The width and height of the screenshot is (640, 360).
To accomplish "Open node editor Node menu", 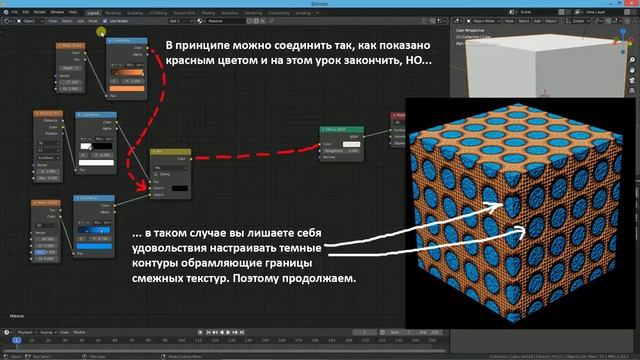I will pyautogui.click(x=93, y=21).
